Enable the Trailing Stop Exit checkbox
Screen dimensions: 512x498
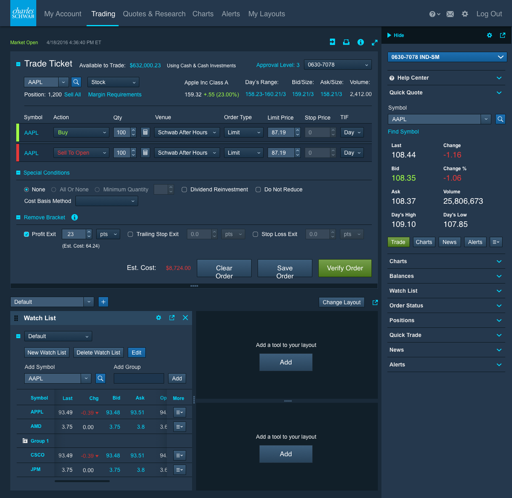(x=130, y=234)
